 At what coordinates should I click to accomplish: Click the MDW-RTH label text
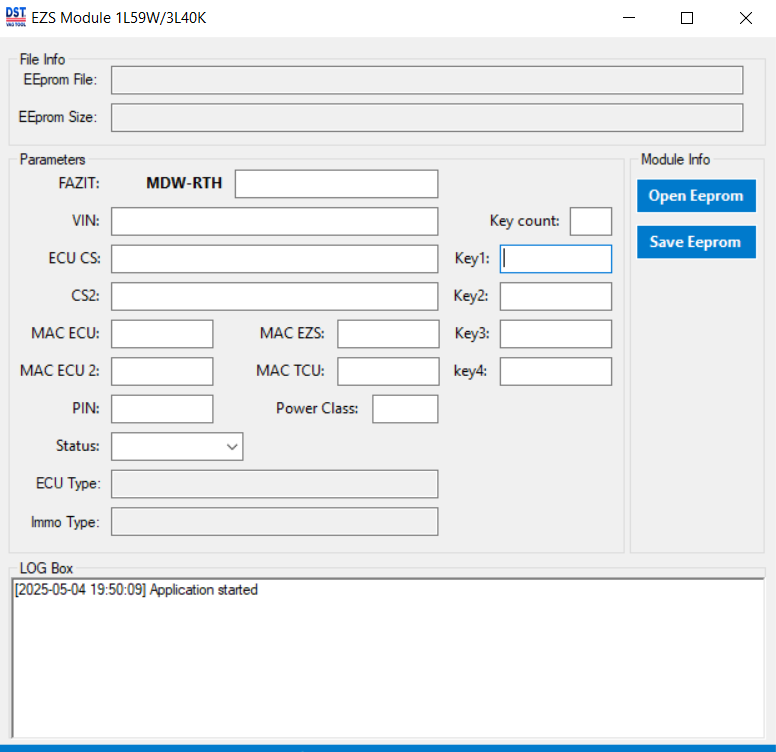pyautogui.click(x=184, y=183)
